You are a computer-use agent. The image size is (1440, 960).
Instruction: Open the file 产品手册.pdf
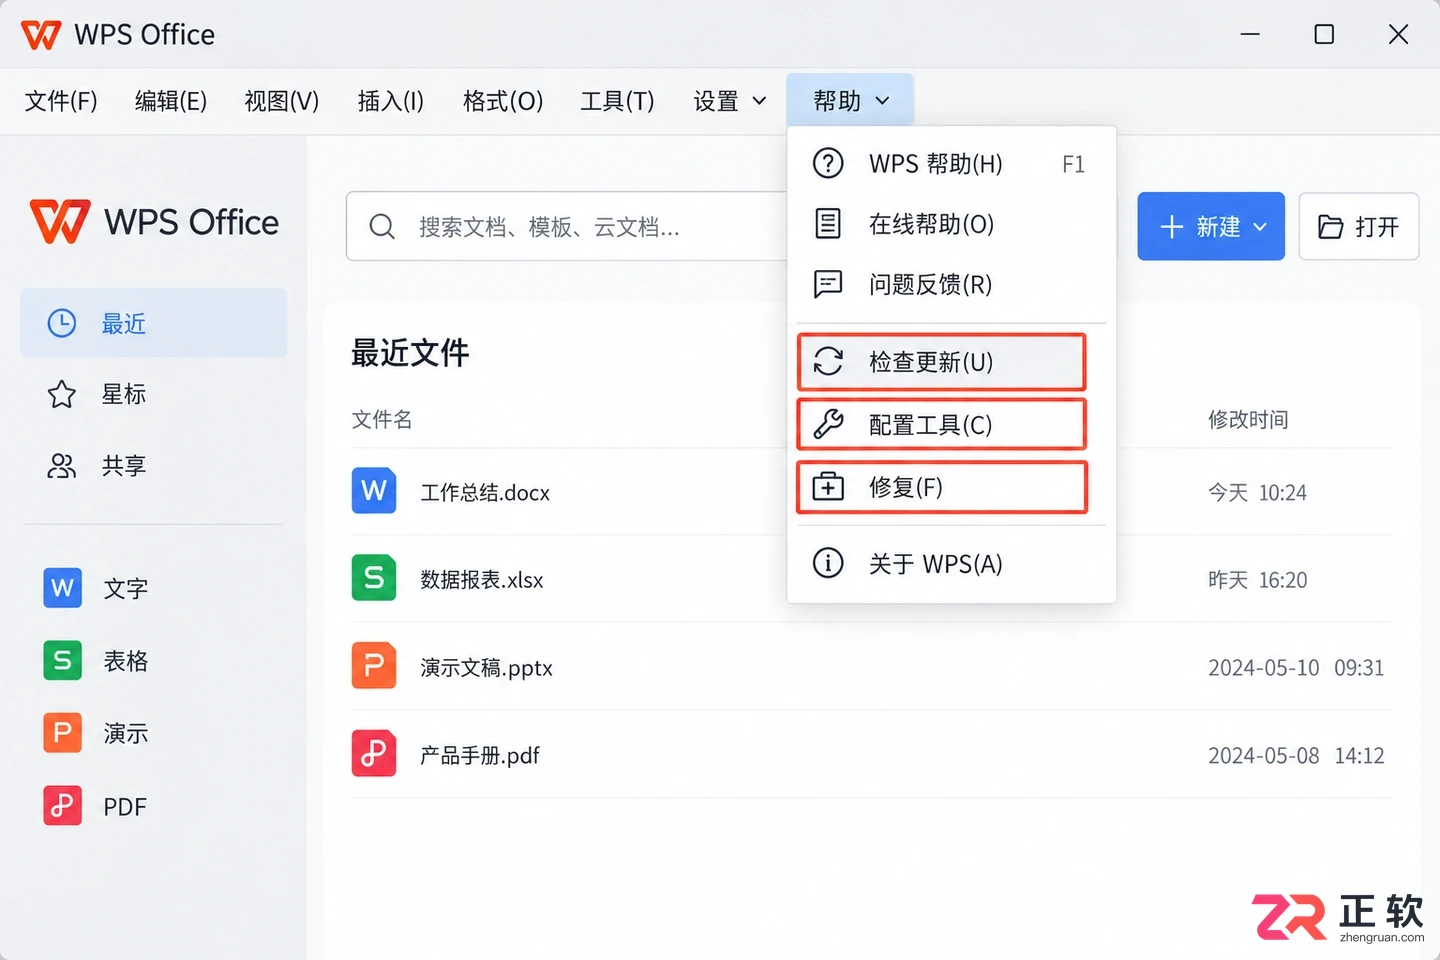[480, 755]
